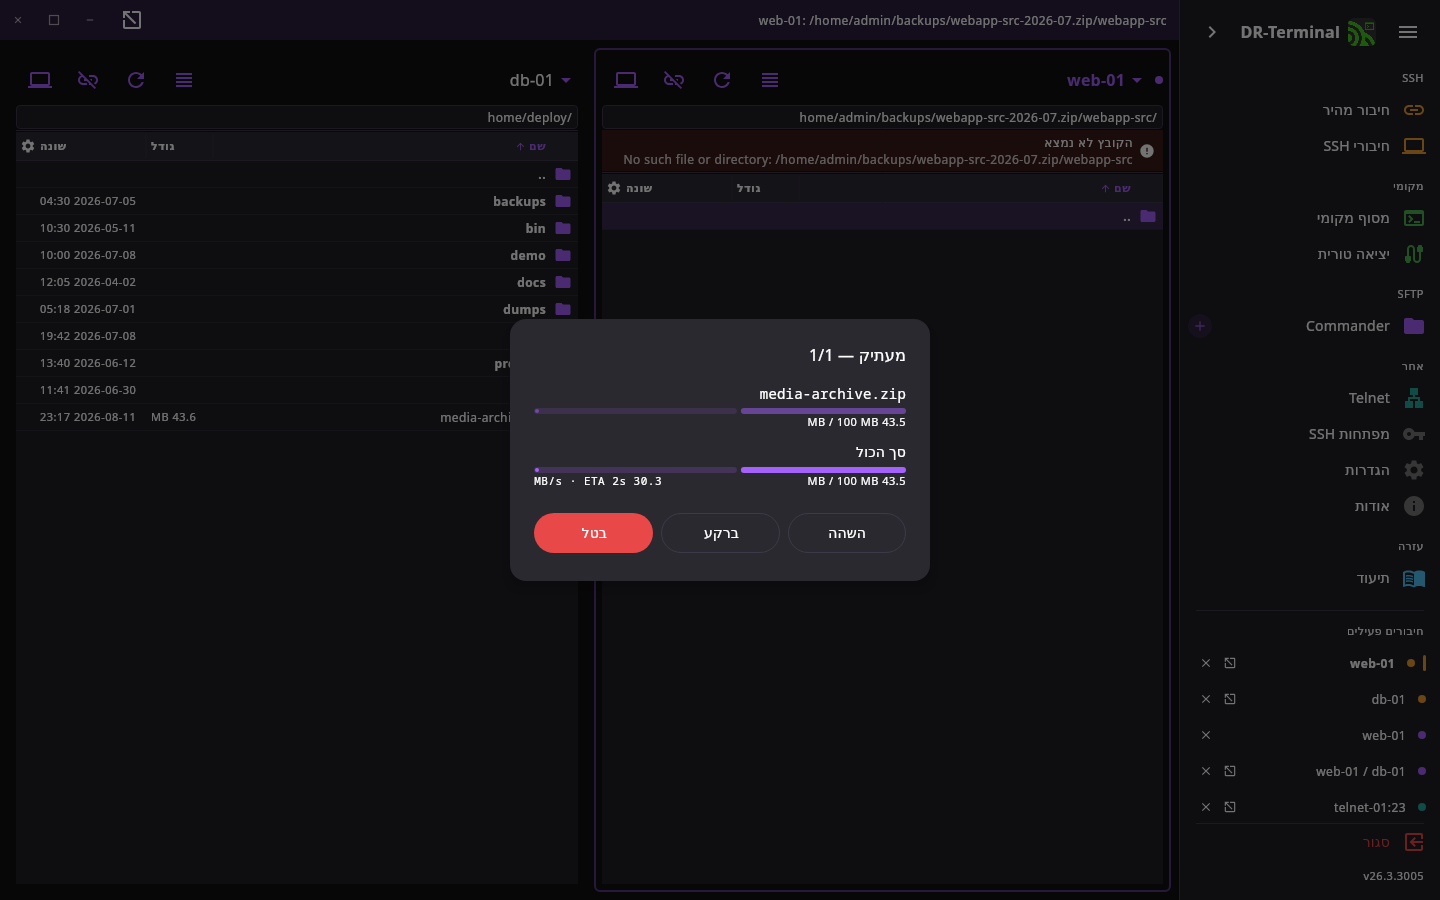Sort db-01 pane by שם name column
Screen dimensions: 1440x900
tap(531, 146)
